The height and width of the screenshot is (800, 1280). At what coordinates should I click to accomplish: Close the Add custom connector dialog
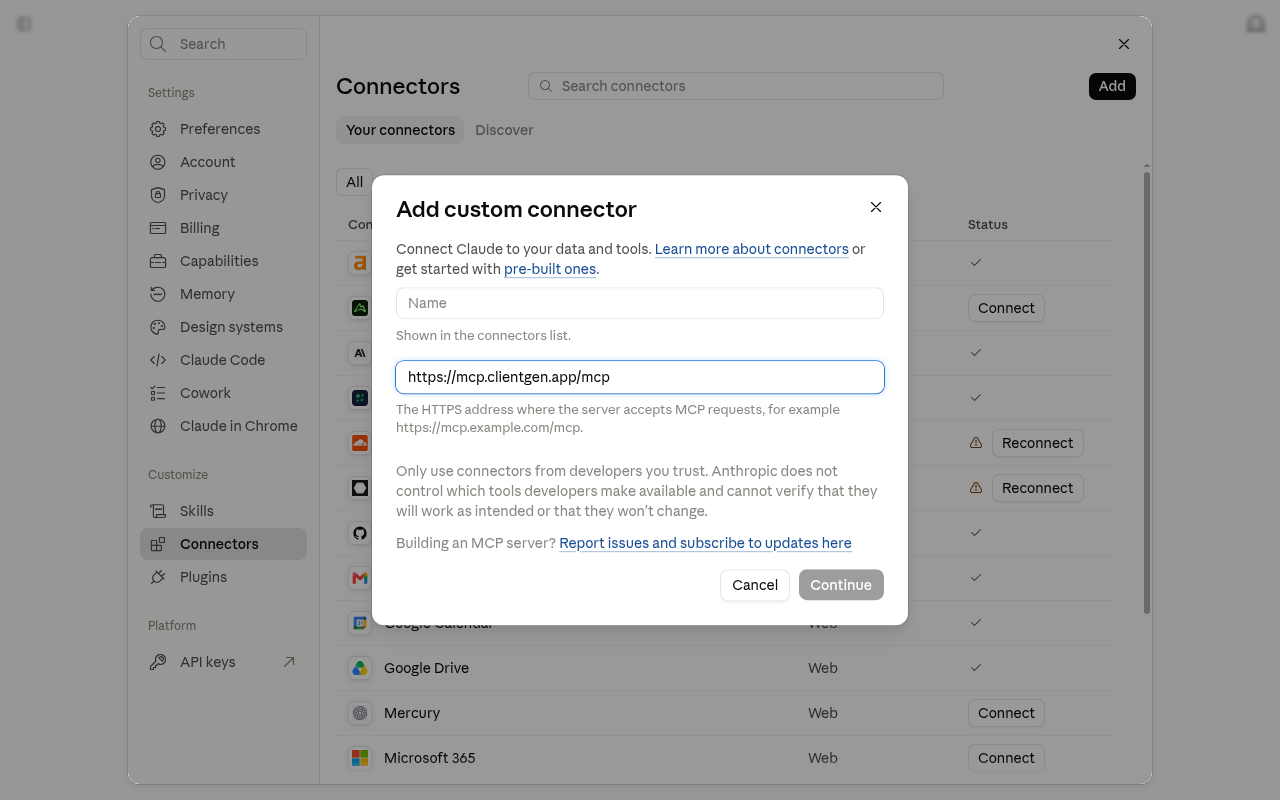876,207
